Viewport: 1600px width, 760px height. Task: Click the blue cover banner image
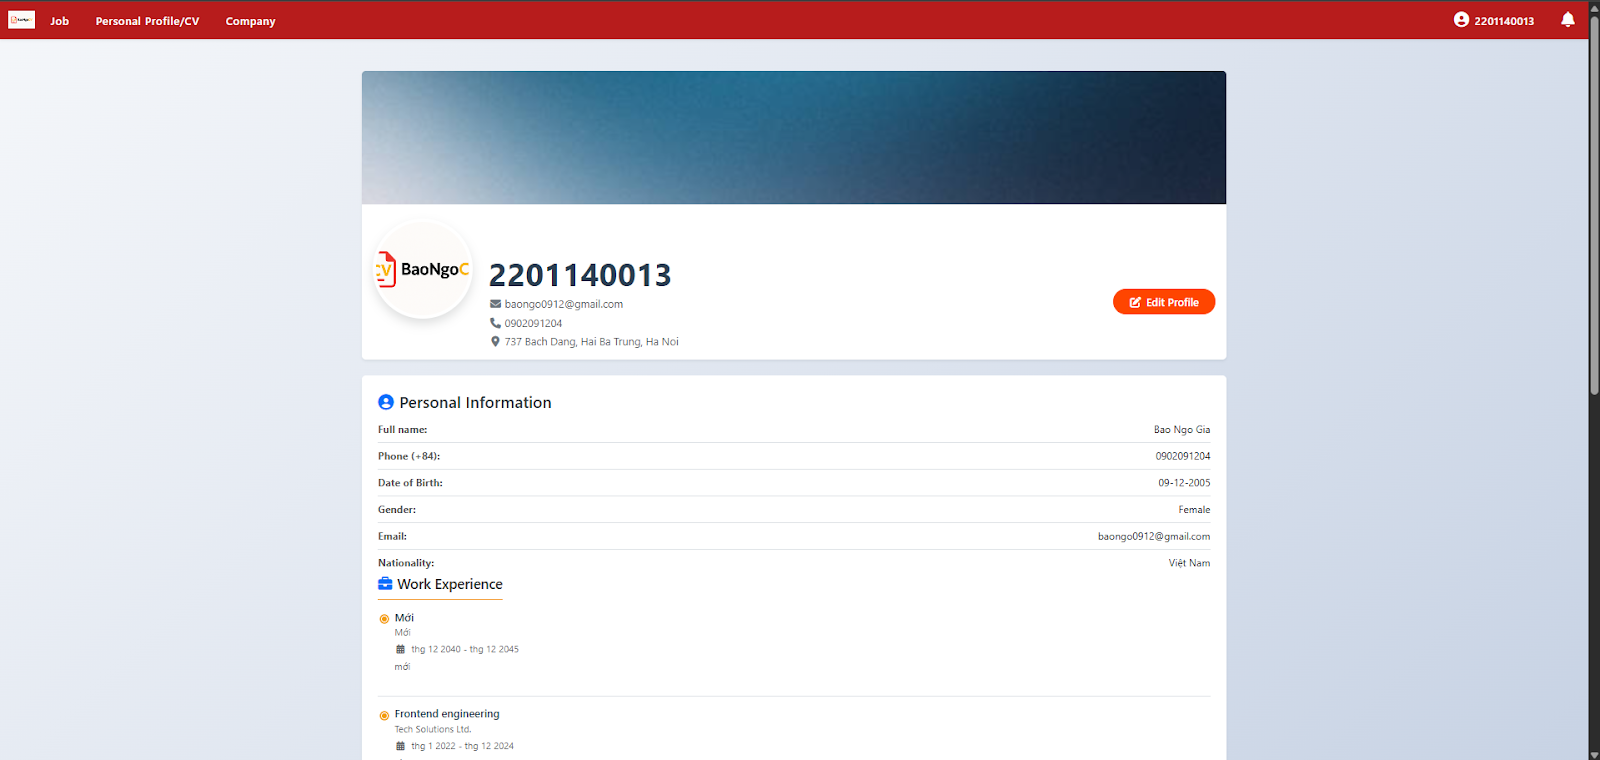(793, 137)
